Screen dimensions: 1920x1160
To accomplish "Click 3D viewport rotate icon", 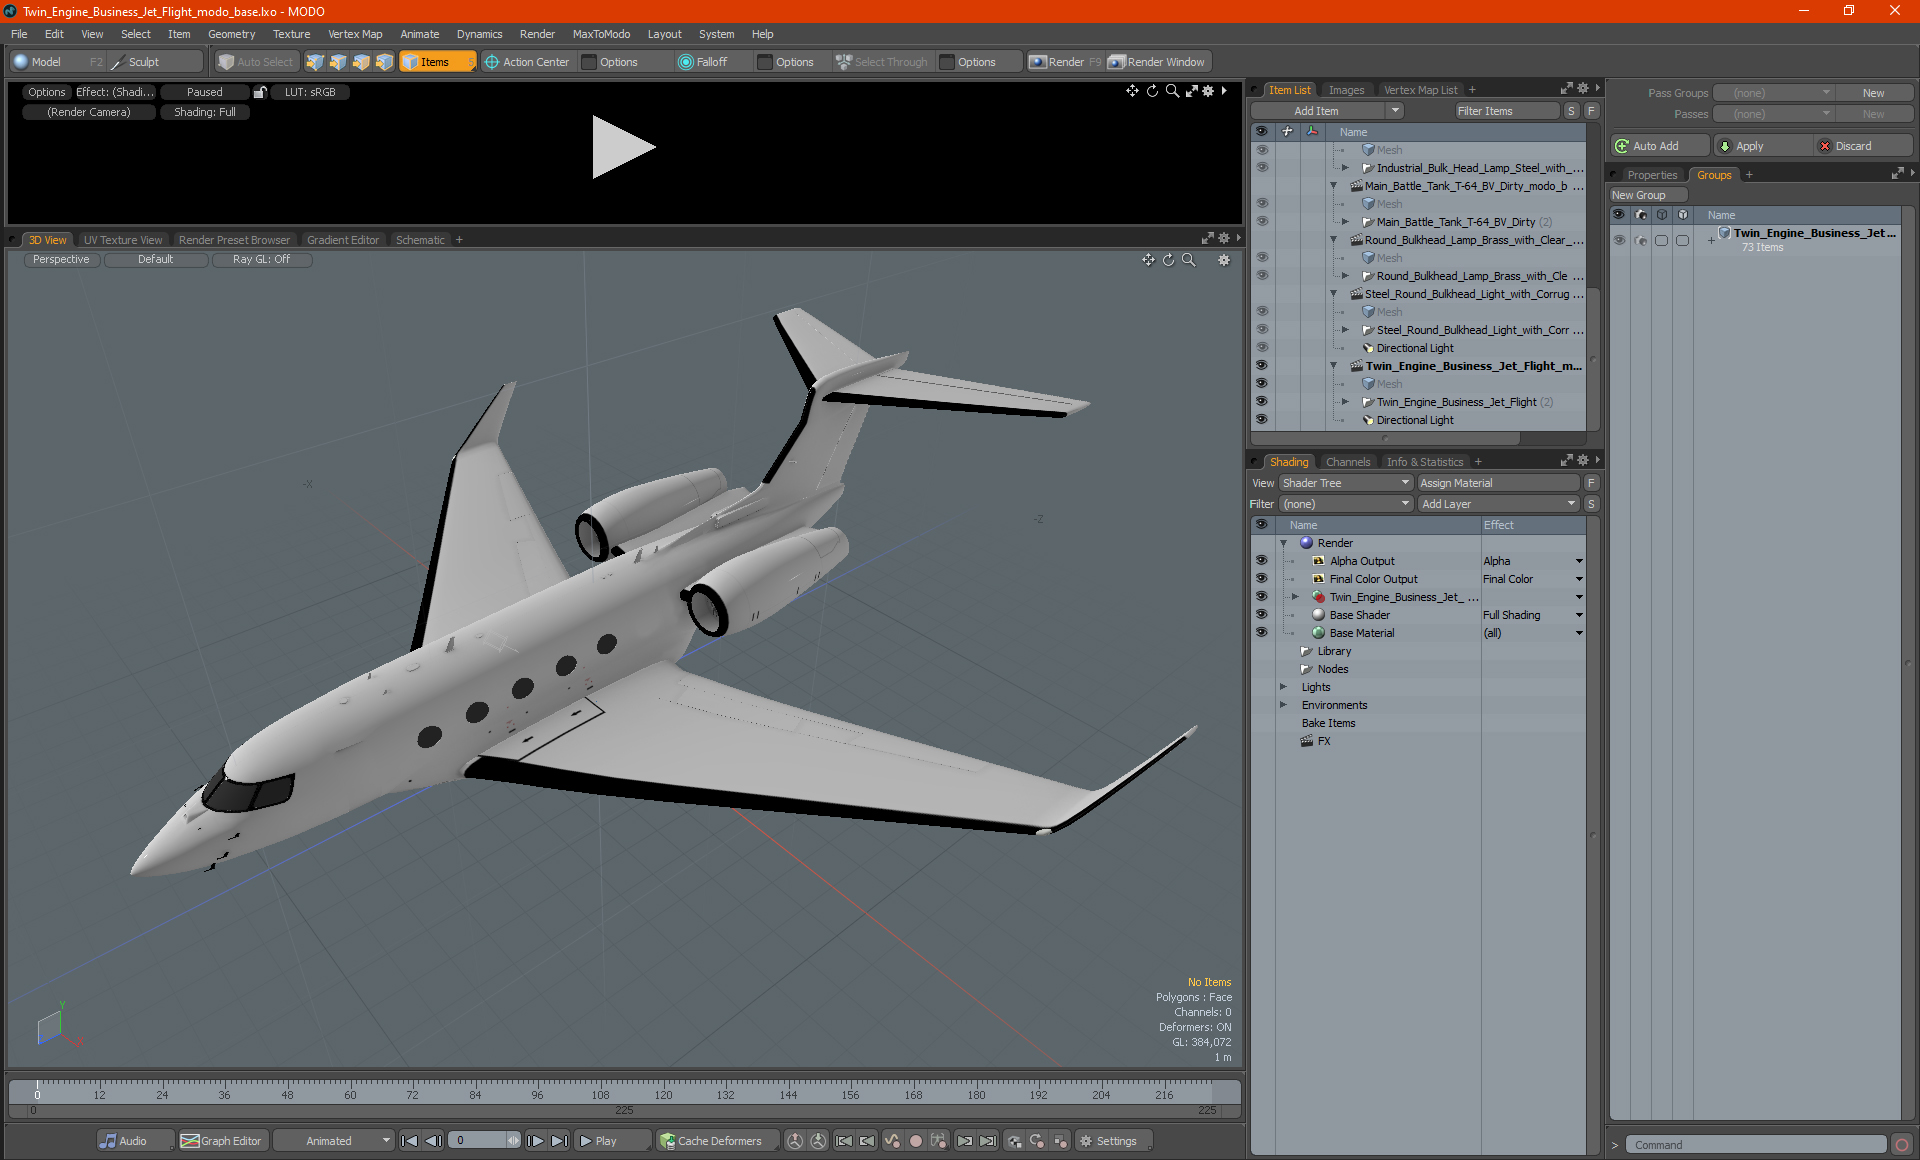I will [1168, 260].
